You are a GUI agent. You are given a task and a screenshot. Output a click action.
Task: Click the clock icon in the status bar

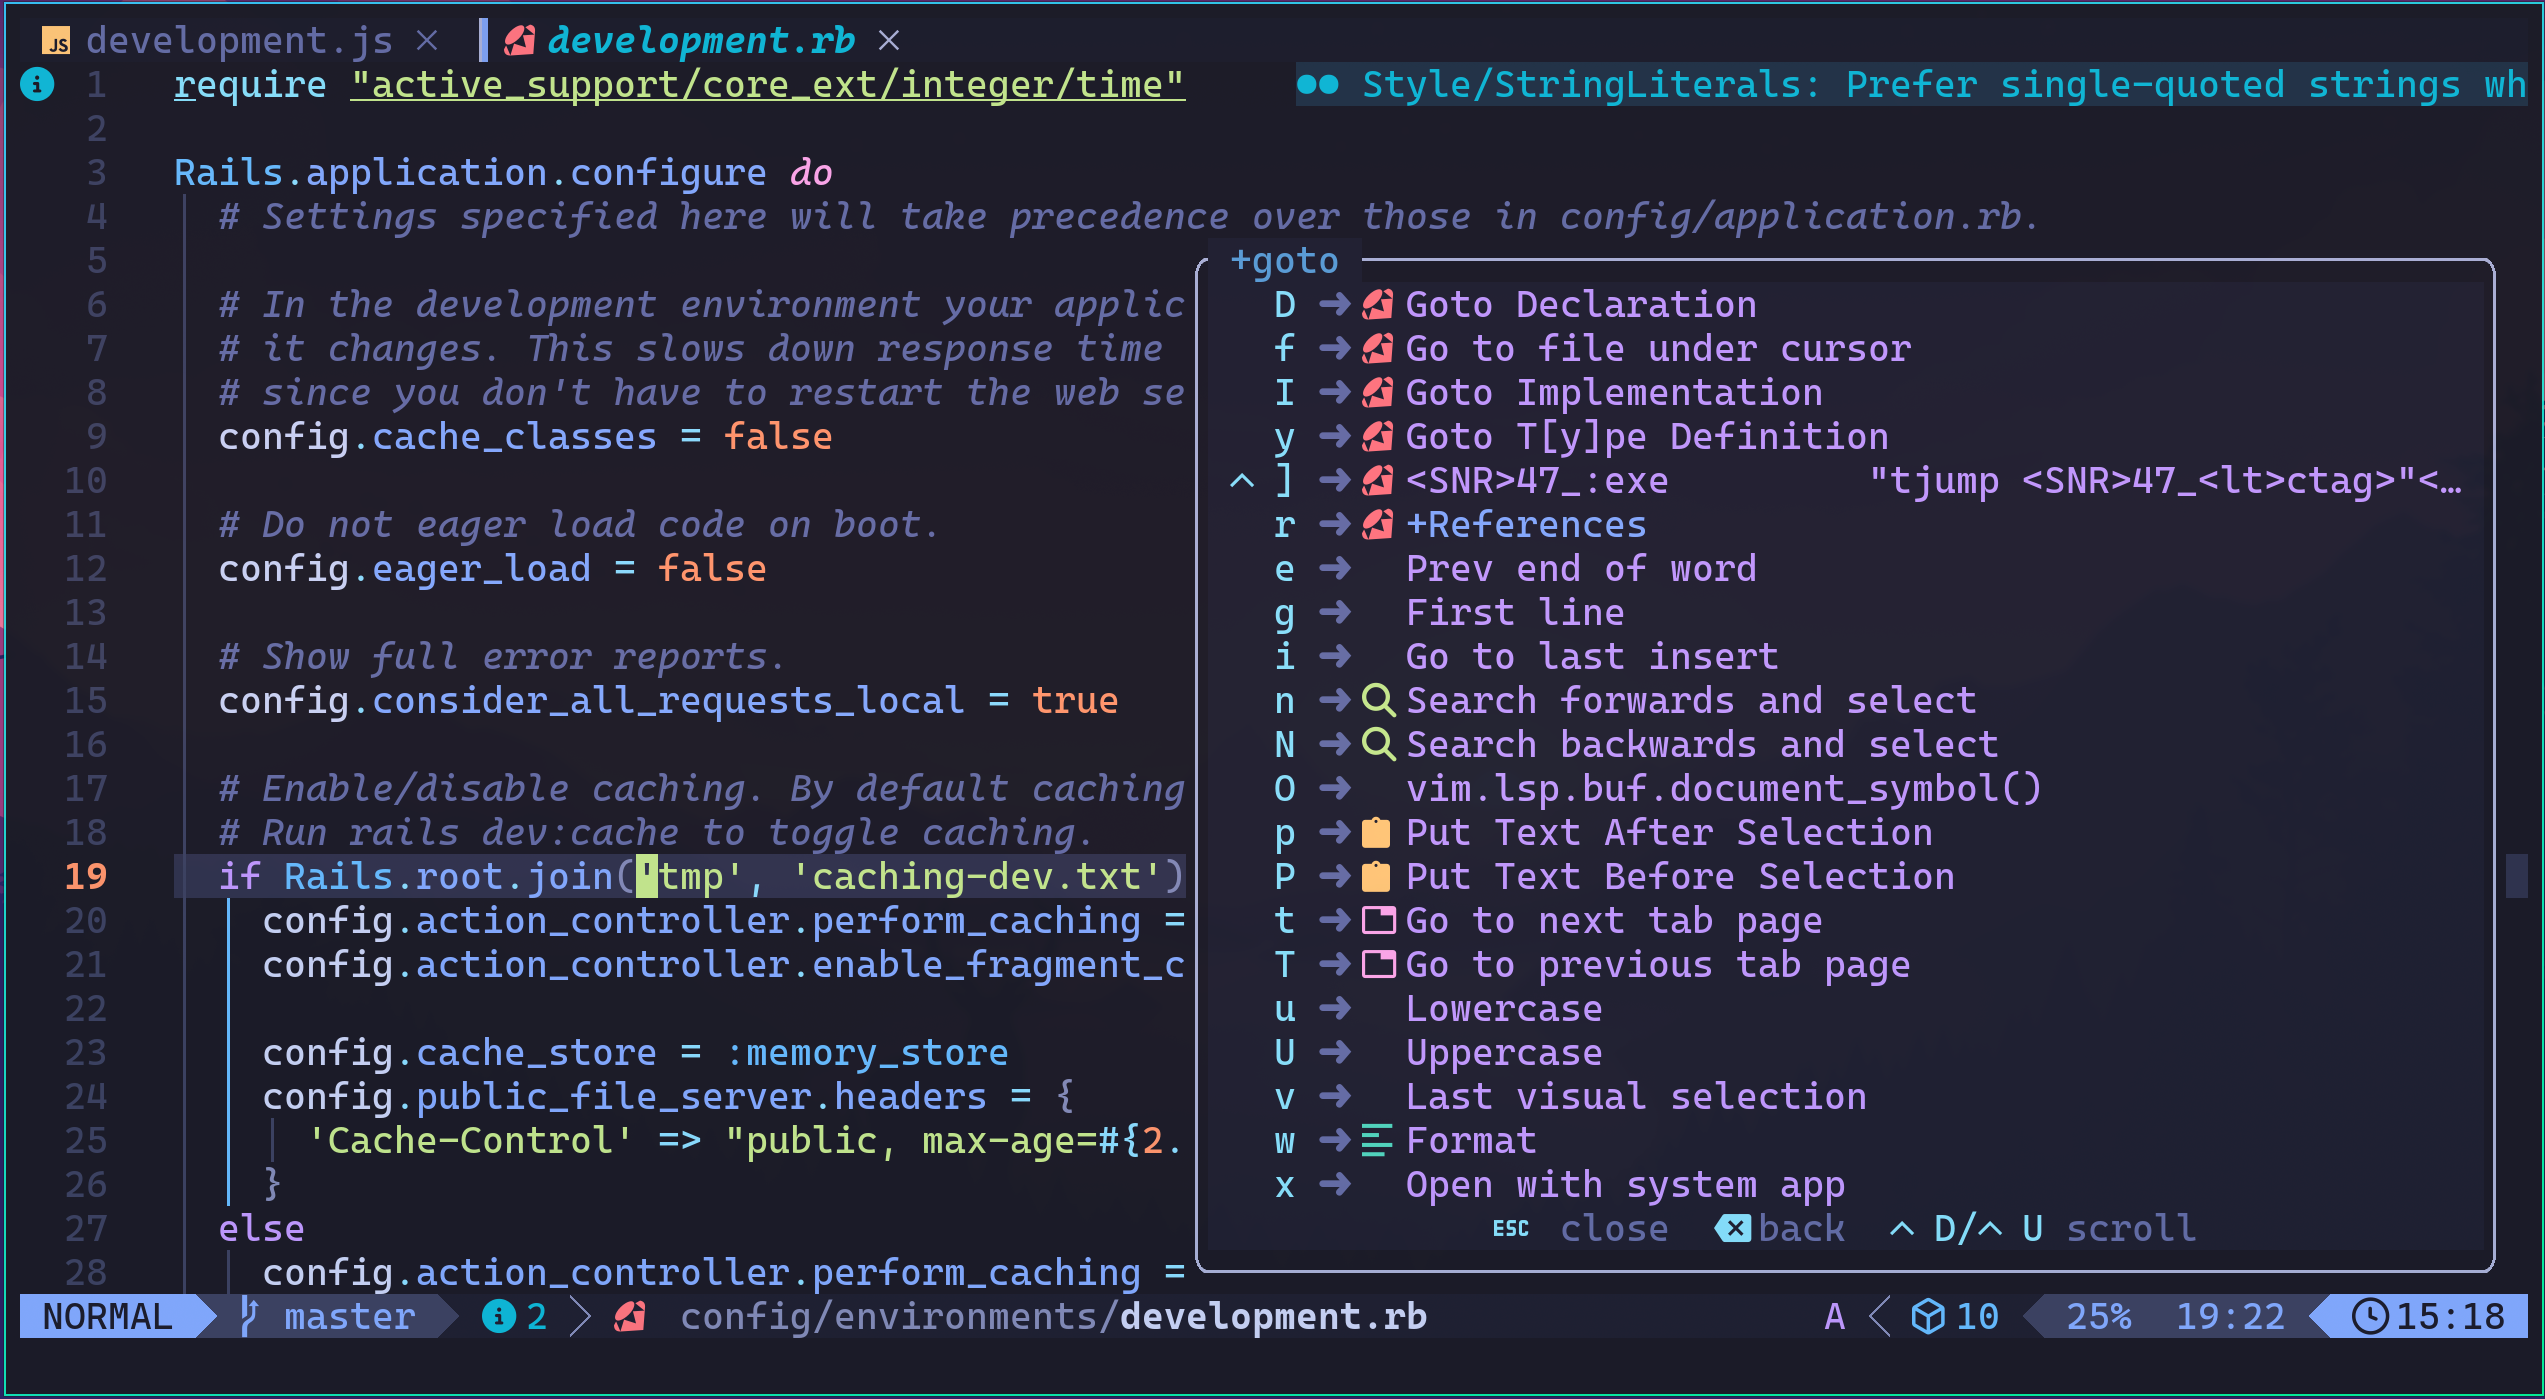[x=2369, y=1316]
